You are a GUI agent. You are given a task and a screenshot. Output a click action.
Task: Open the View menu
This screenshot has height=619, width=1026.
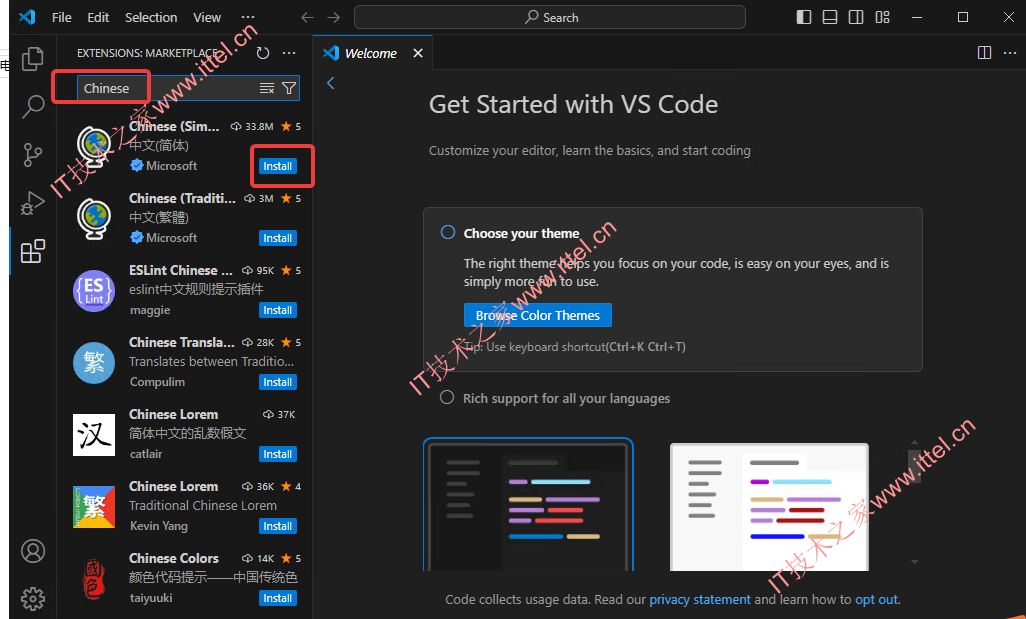tap(207, 18)
